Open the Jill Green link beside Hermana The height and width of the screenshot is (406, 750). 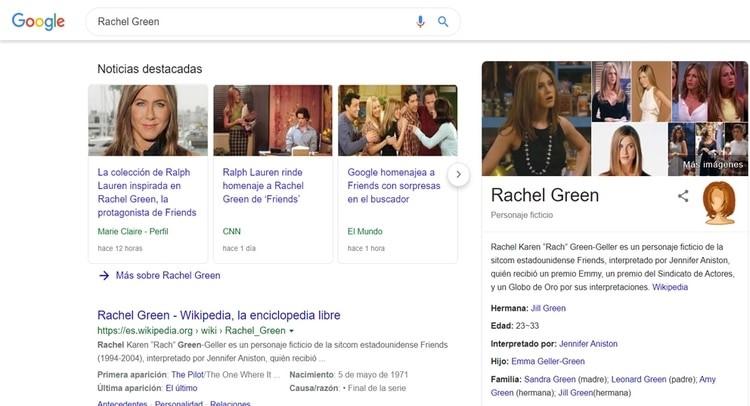(548, 308)
